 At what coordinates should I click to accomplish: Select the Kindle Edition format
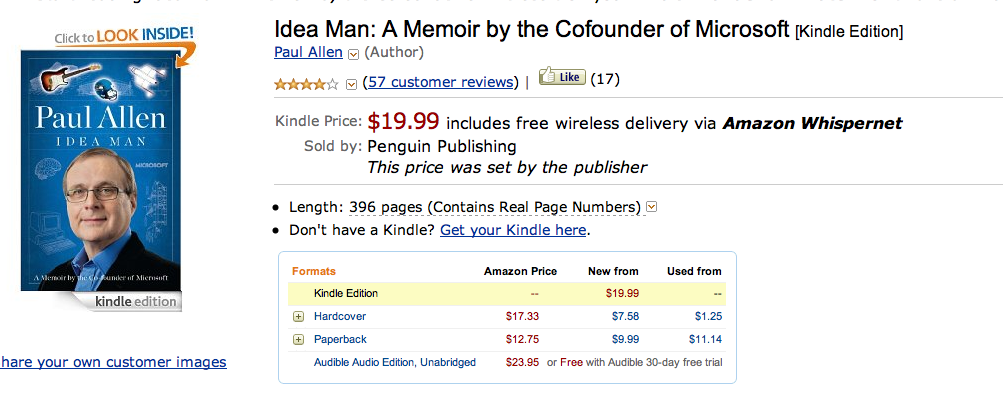346,293
